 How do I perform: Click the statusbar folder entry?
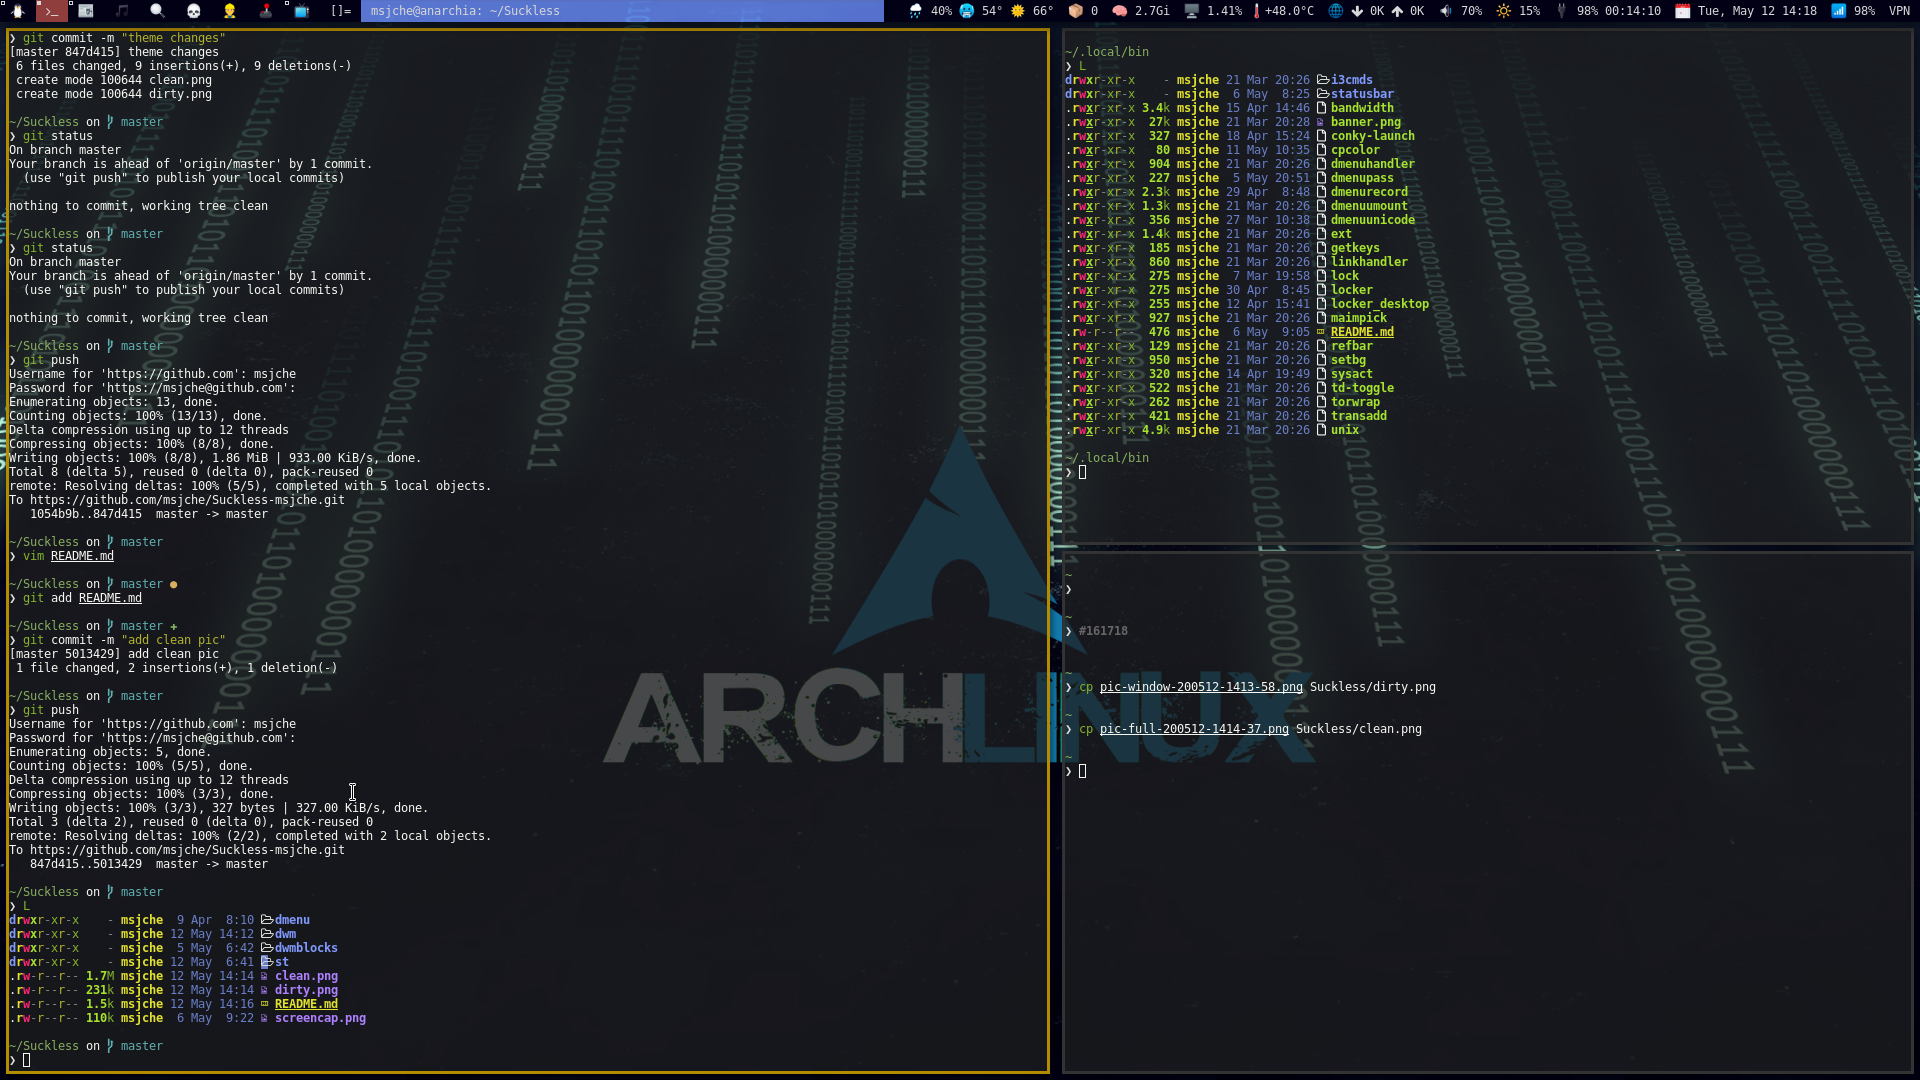pyautogui.click(x=1361, y=94)
